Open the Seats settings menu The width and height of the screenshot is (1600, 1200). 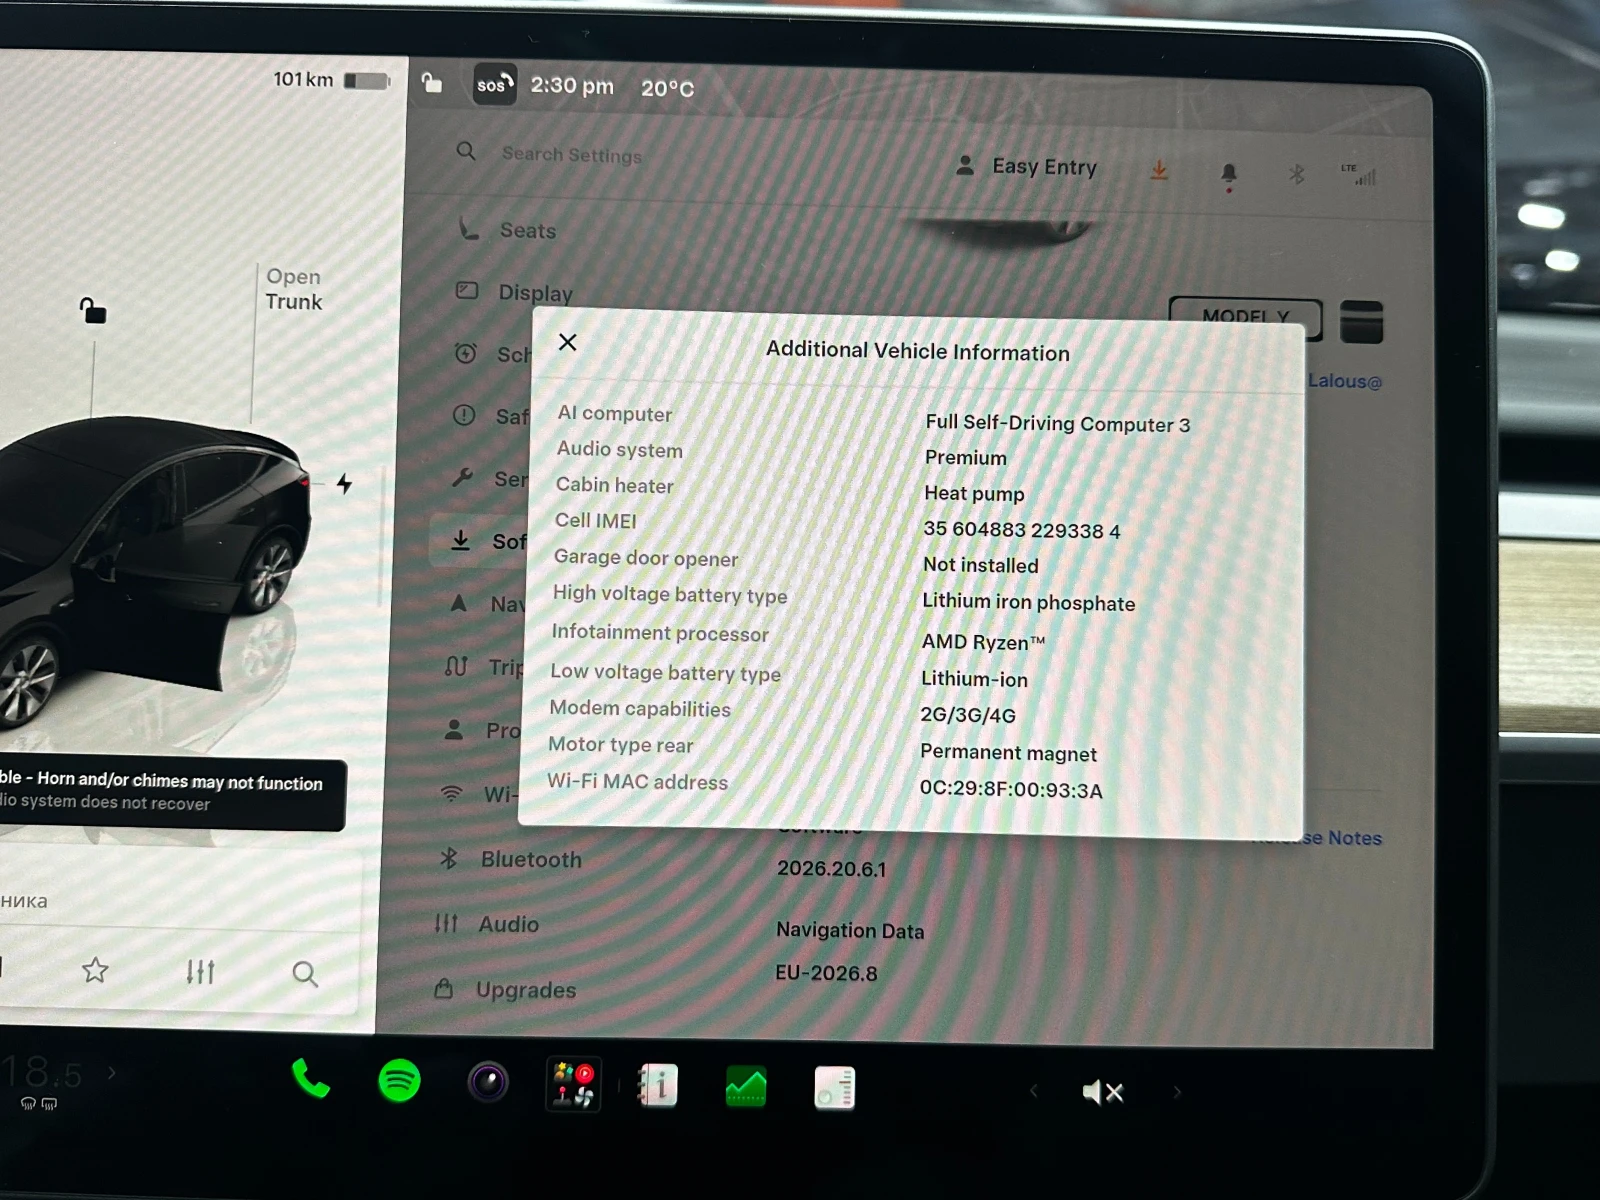coord(507,230)
